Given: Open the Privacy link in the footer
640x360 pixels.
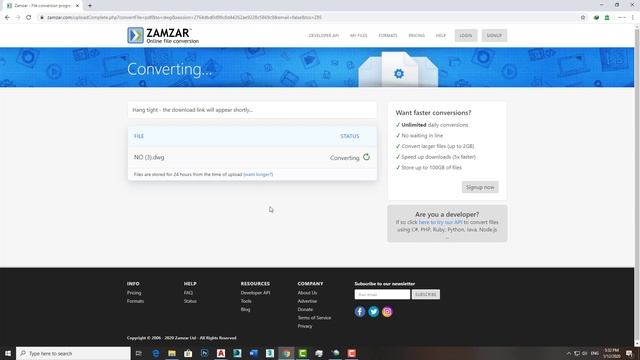Looking at the screenshot, I should [305, 326].
